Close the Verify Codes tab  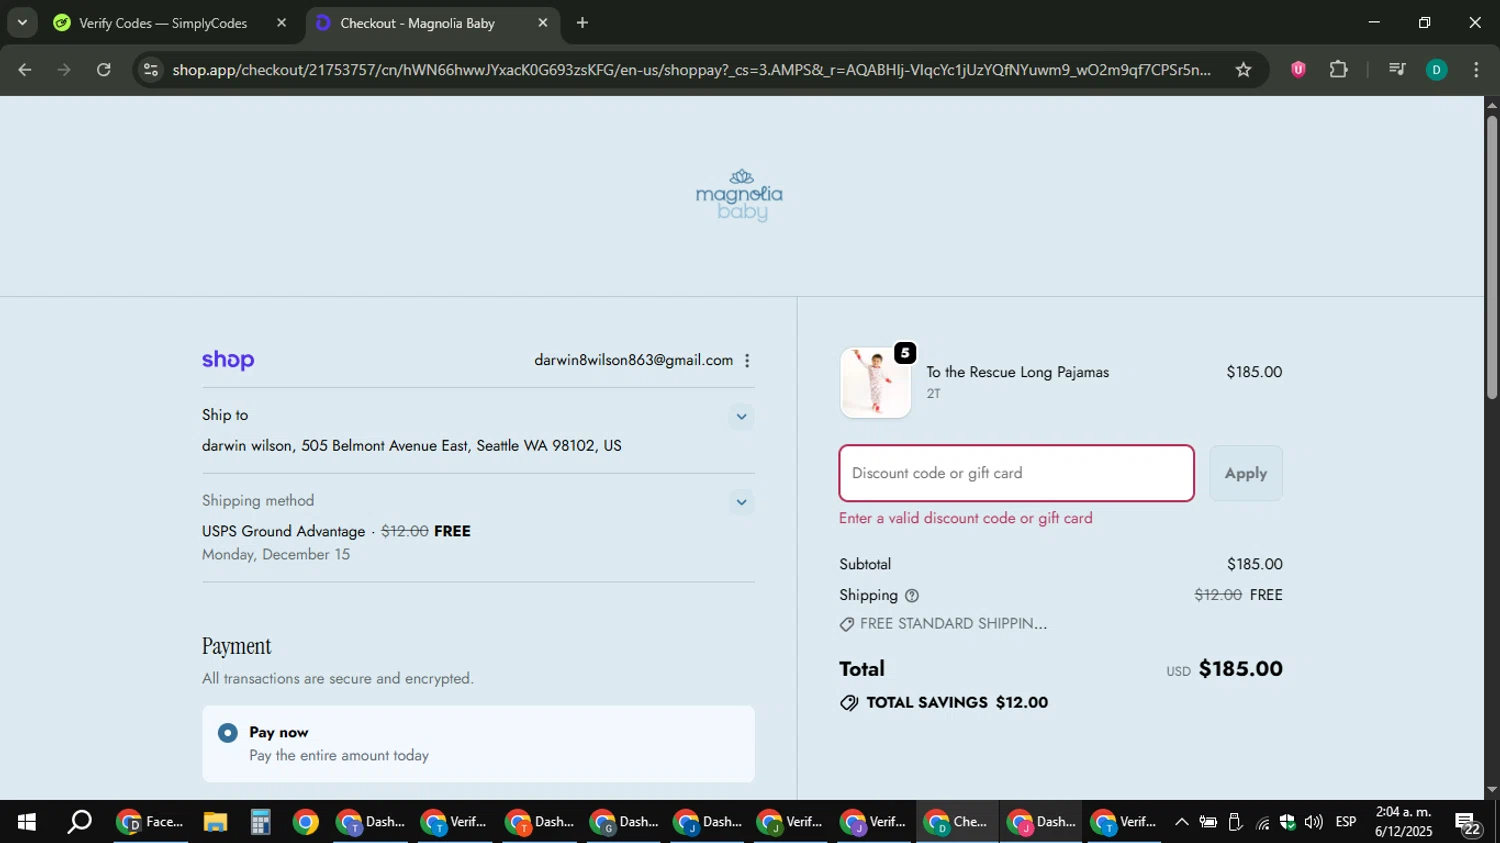click(x=281, y=23)
